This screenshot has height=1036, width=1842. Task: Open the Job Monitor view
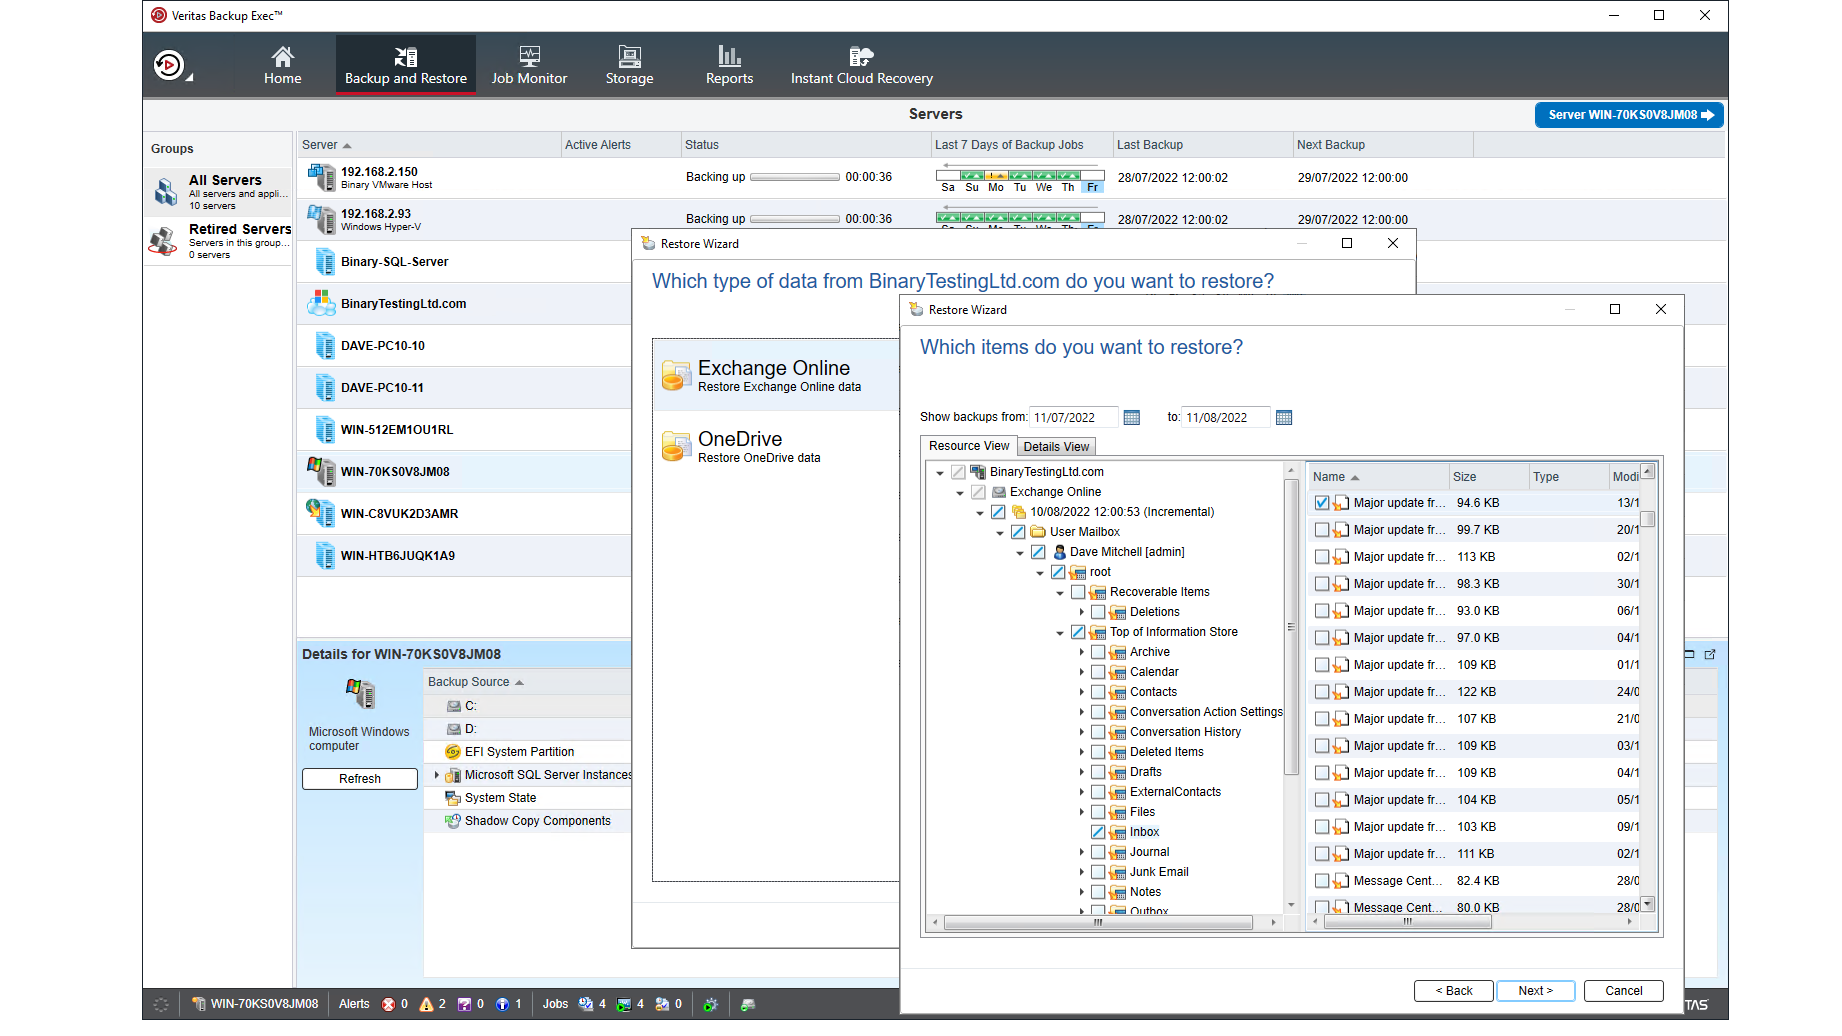pos(529,64)
